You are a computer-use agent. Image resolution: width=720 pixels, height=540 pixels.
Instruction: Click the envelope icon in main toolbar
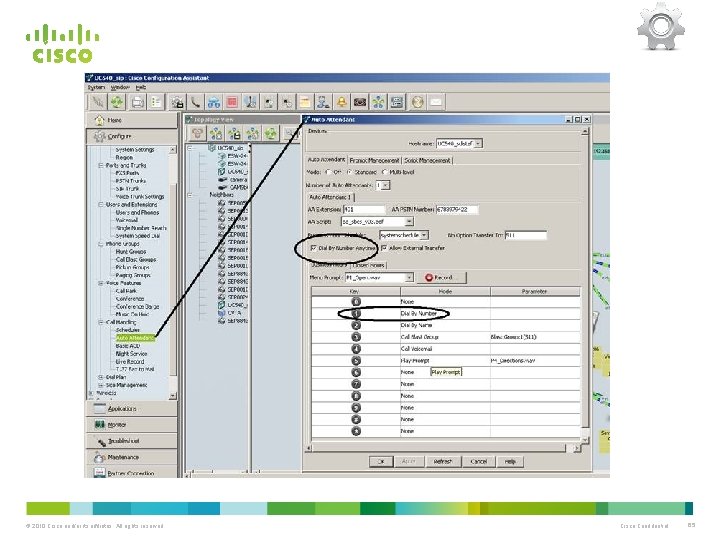[436, 102]
